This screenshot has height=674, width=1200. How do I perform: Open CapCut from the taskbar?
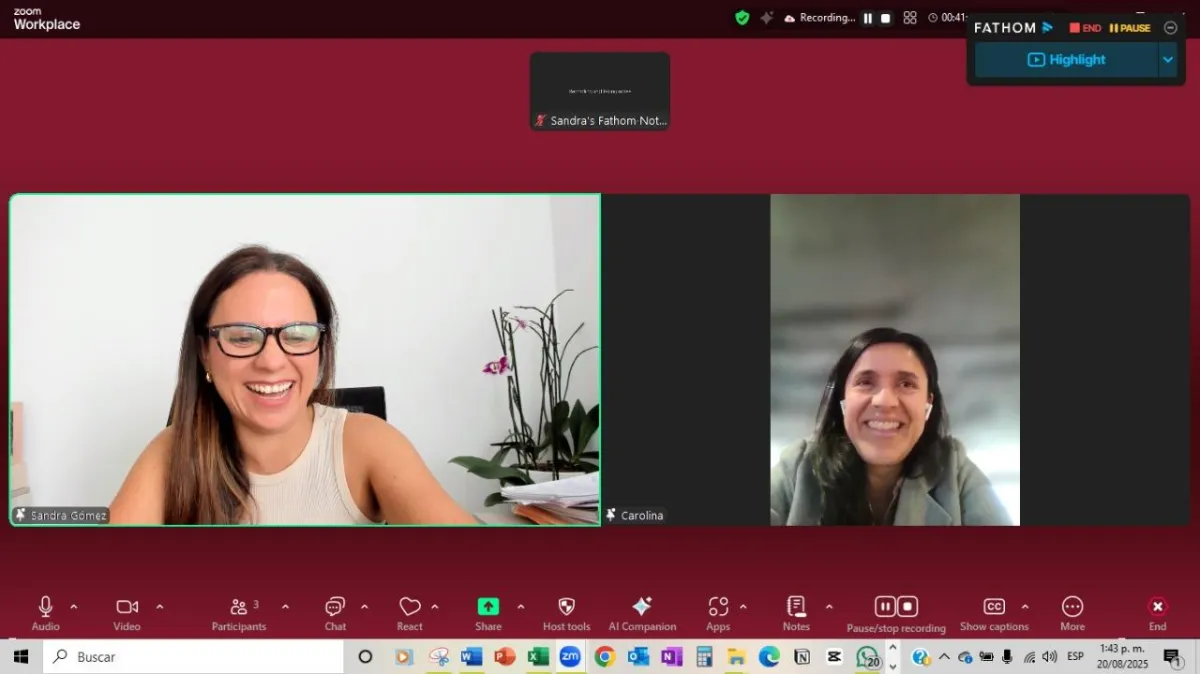834,657
